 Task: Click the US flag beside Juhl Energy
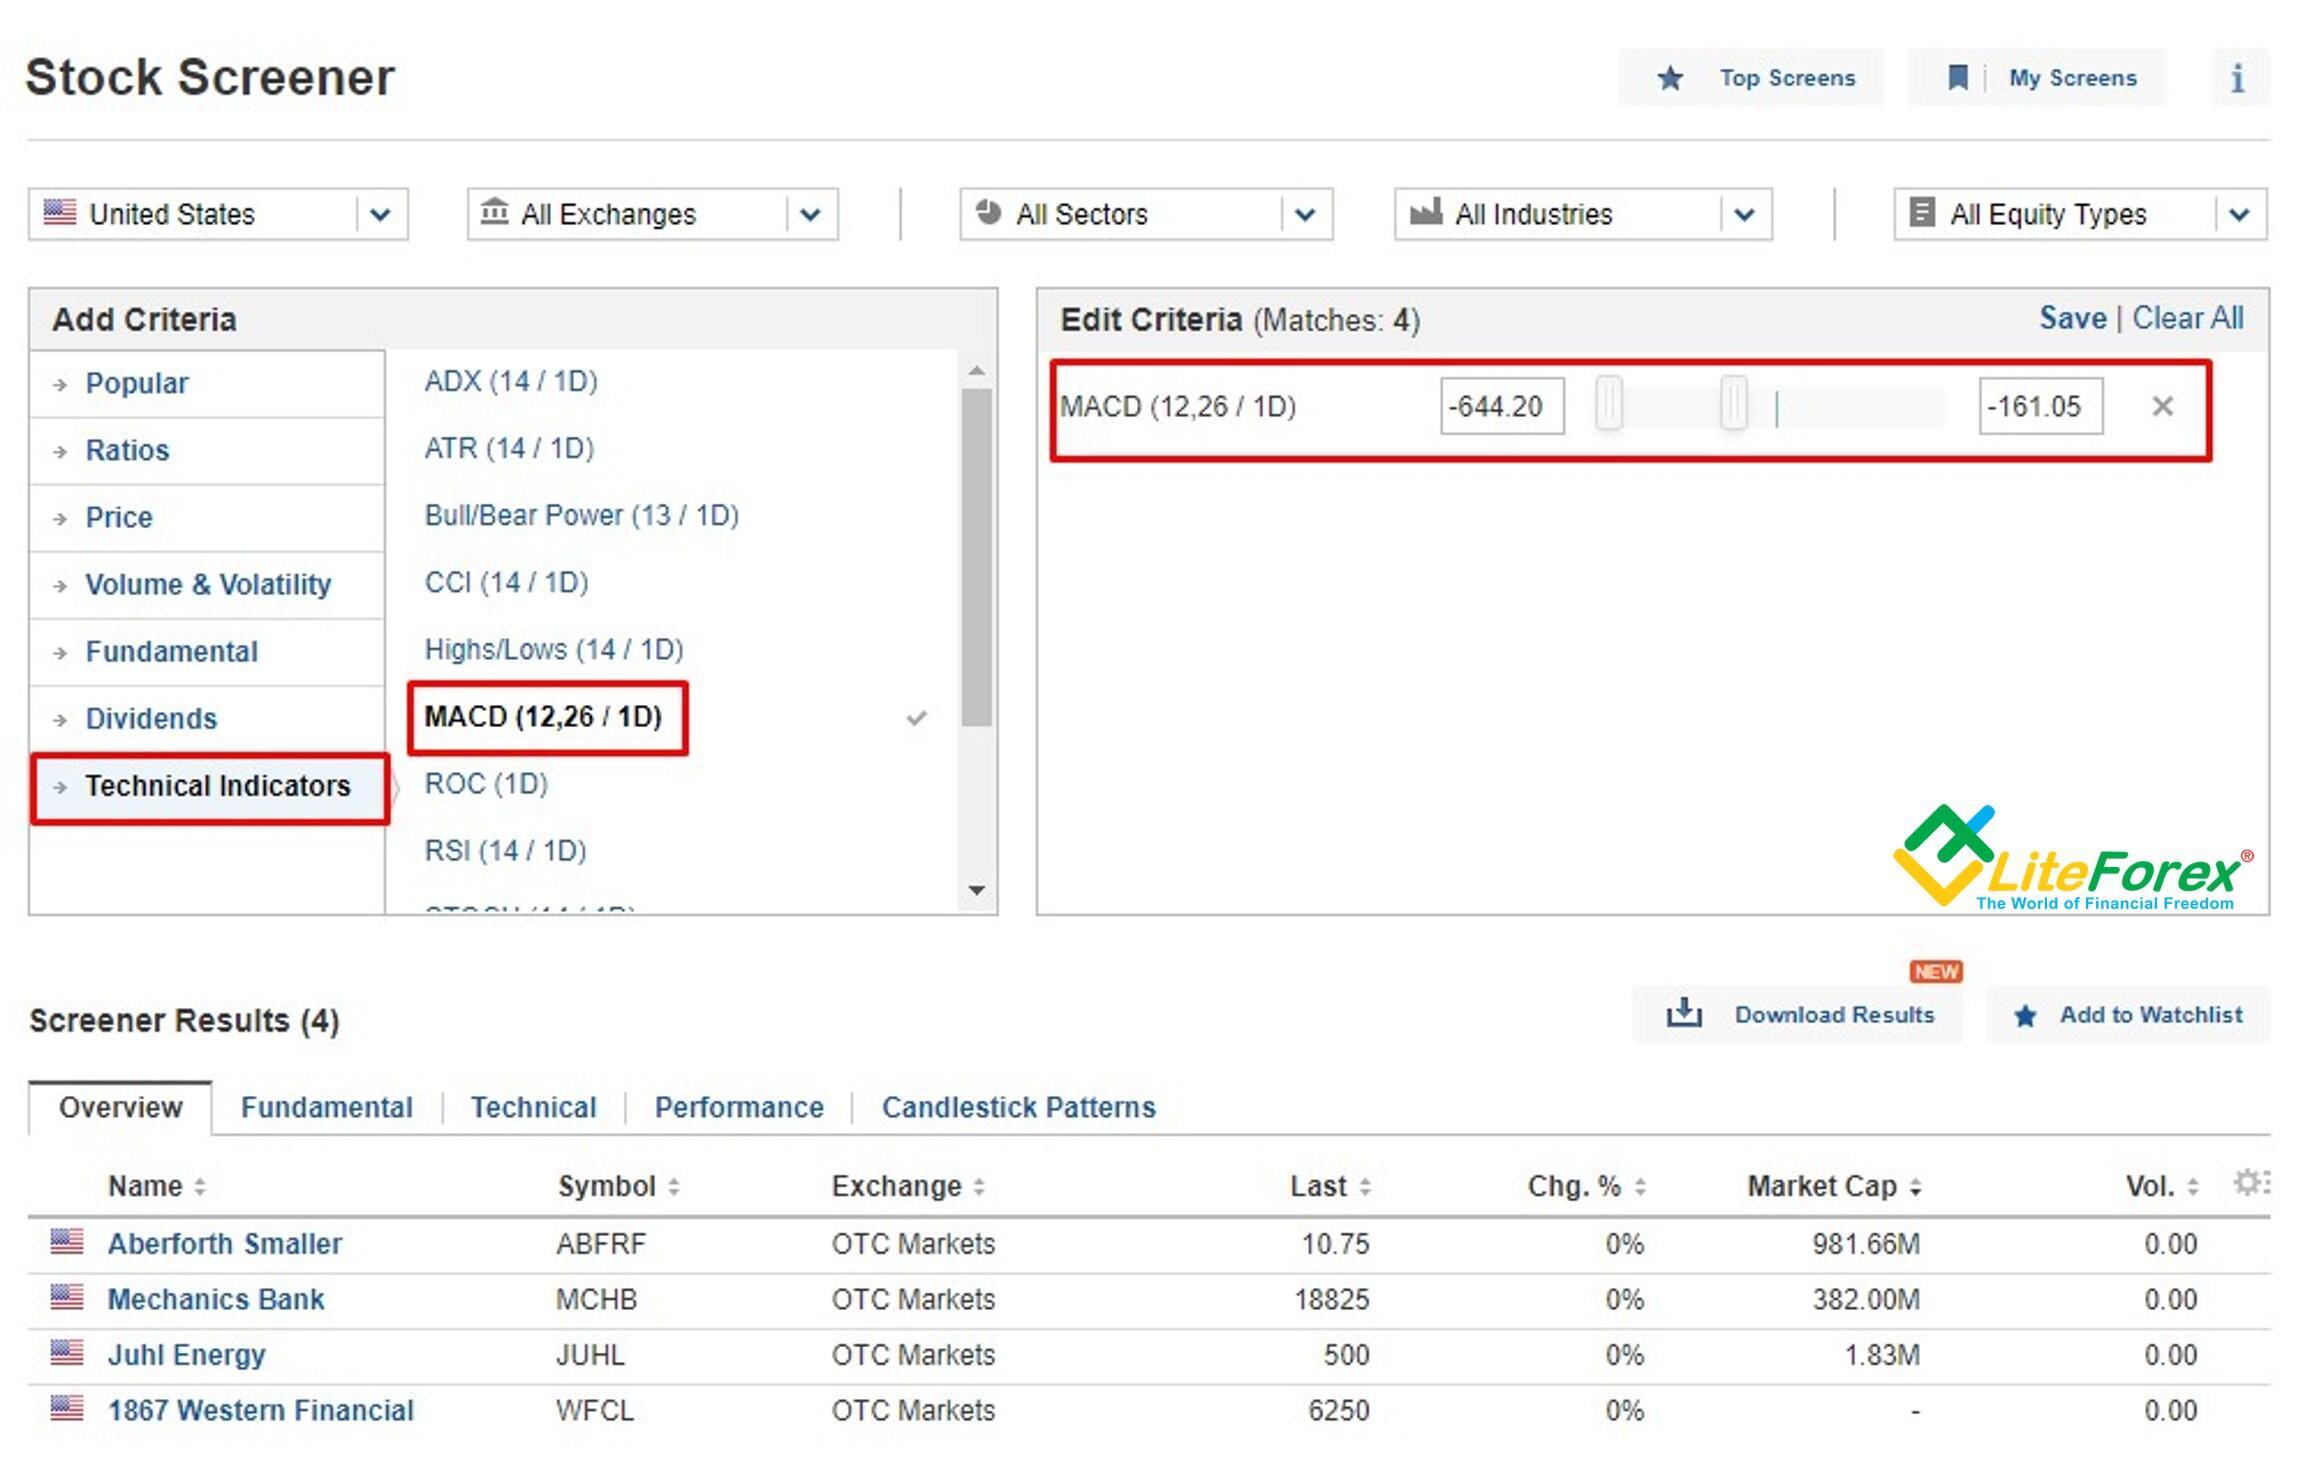coord(67,1353)
